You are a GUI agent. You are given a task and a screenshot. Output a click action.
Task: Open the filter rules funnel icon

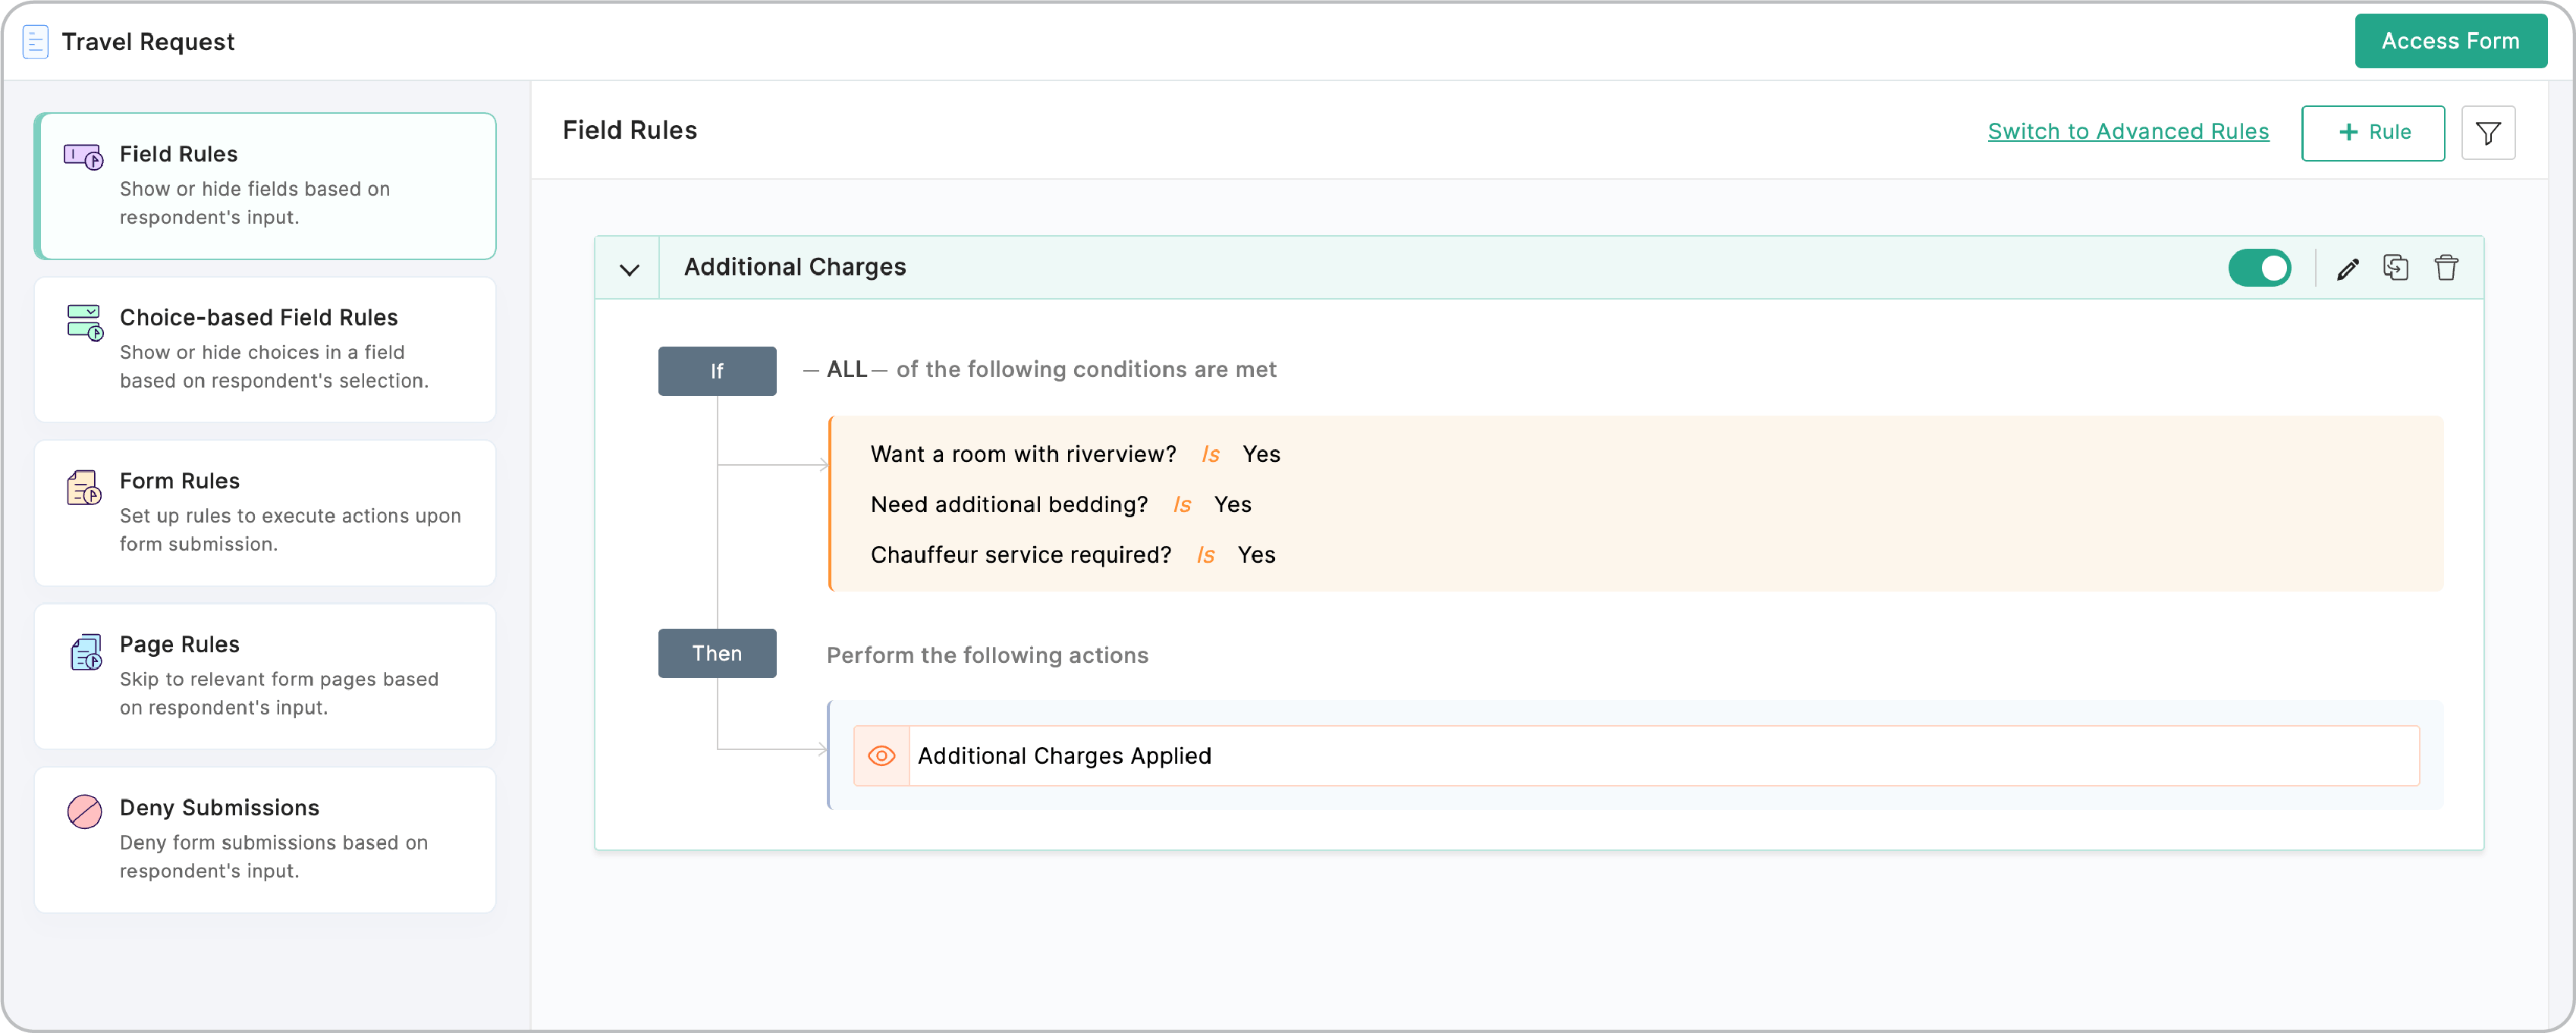(2488, 133)
